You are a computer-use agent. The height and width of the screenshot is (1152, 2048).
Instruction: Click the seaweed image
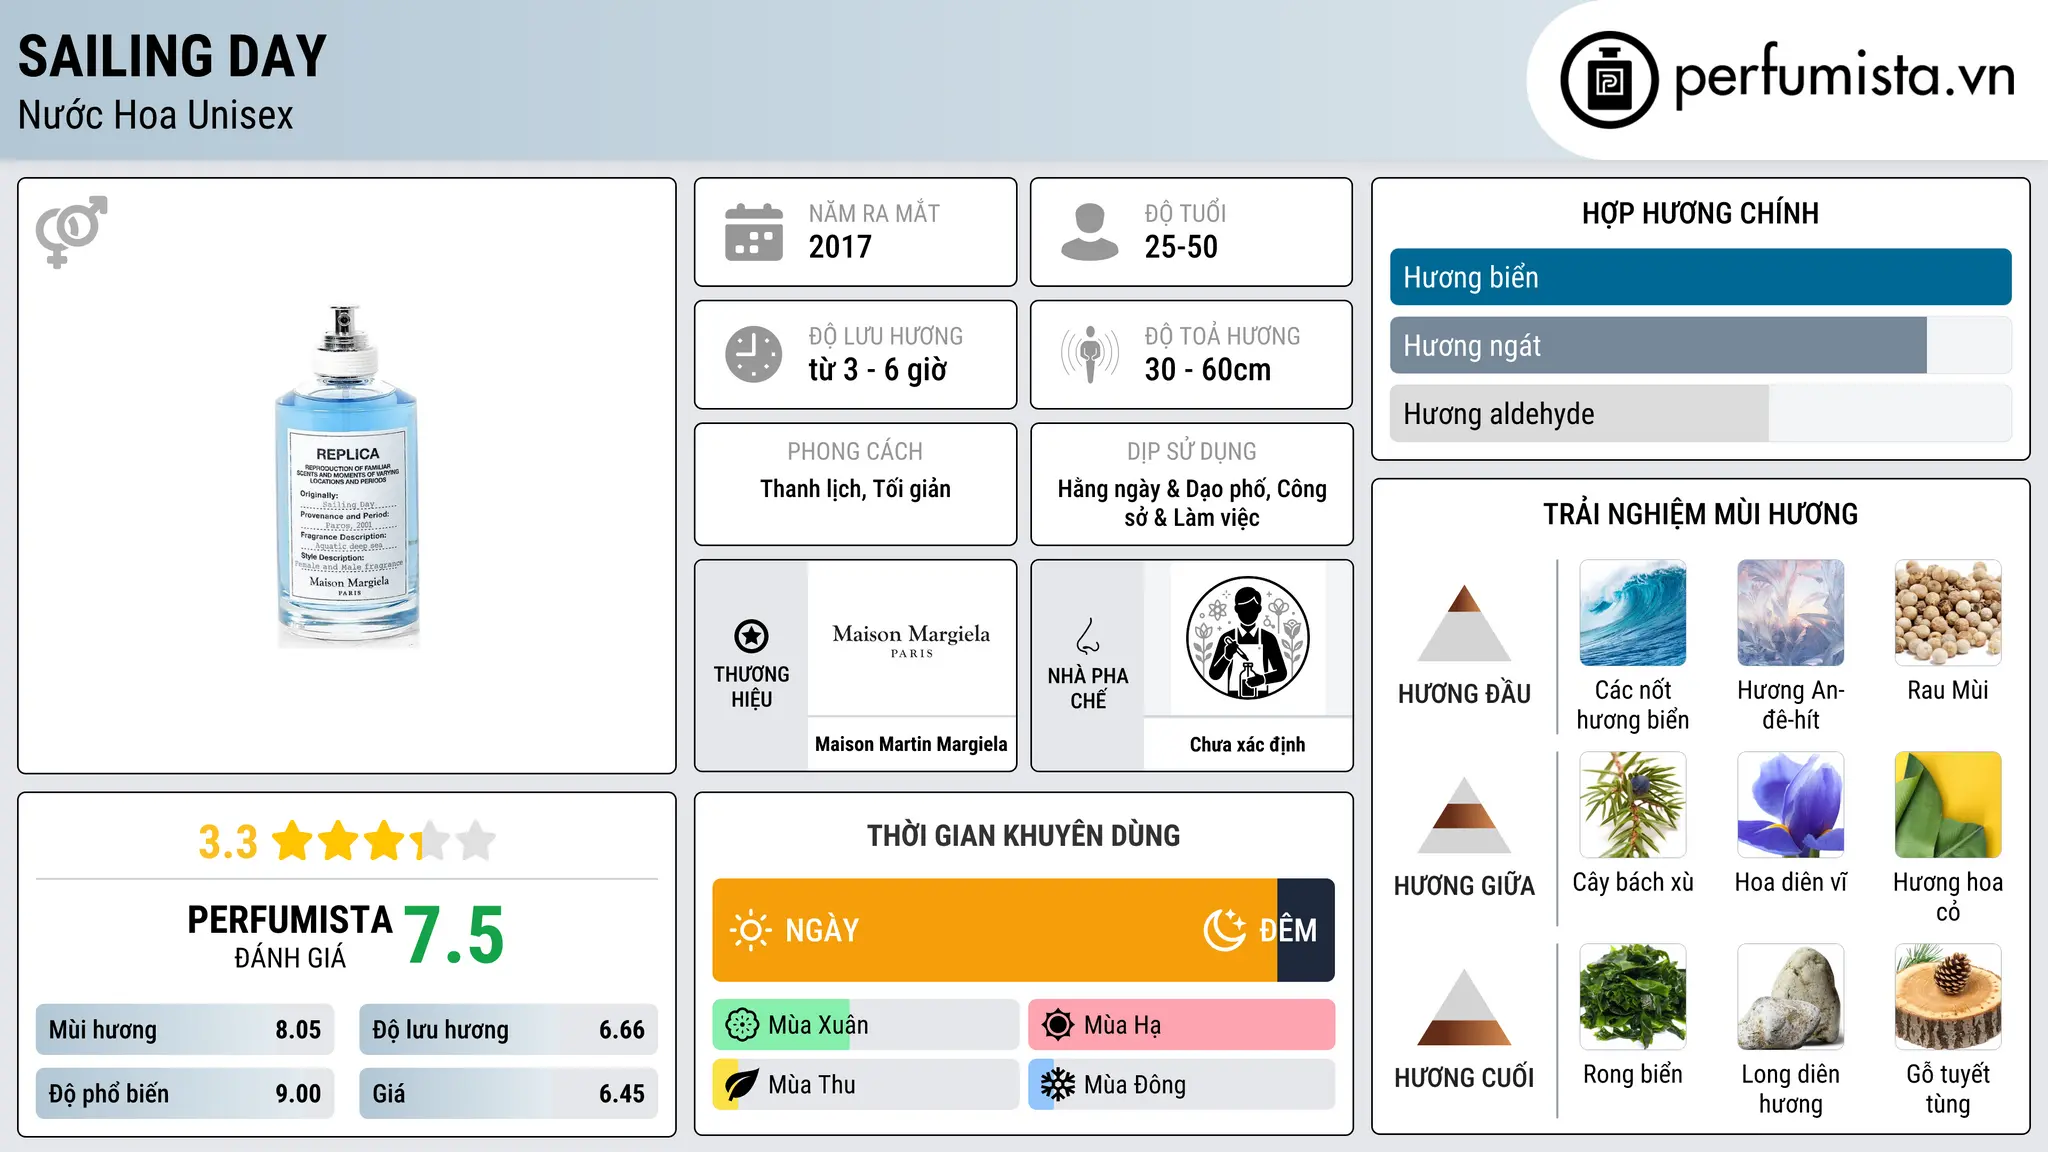1633,997
